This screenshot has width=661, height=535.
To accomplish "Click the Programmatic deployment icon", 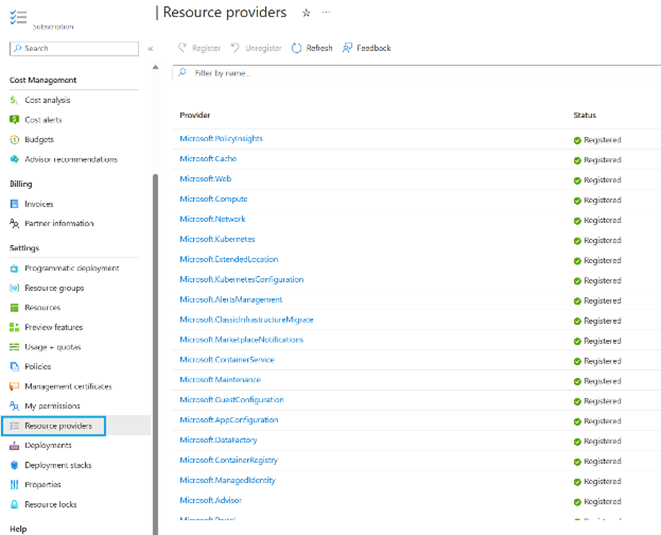I will [14, 268].
